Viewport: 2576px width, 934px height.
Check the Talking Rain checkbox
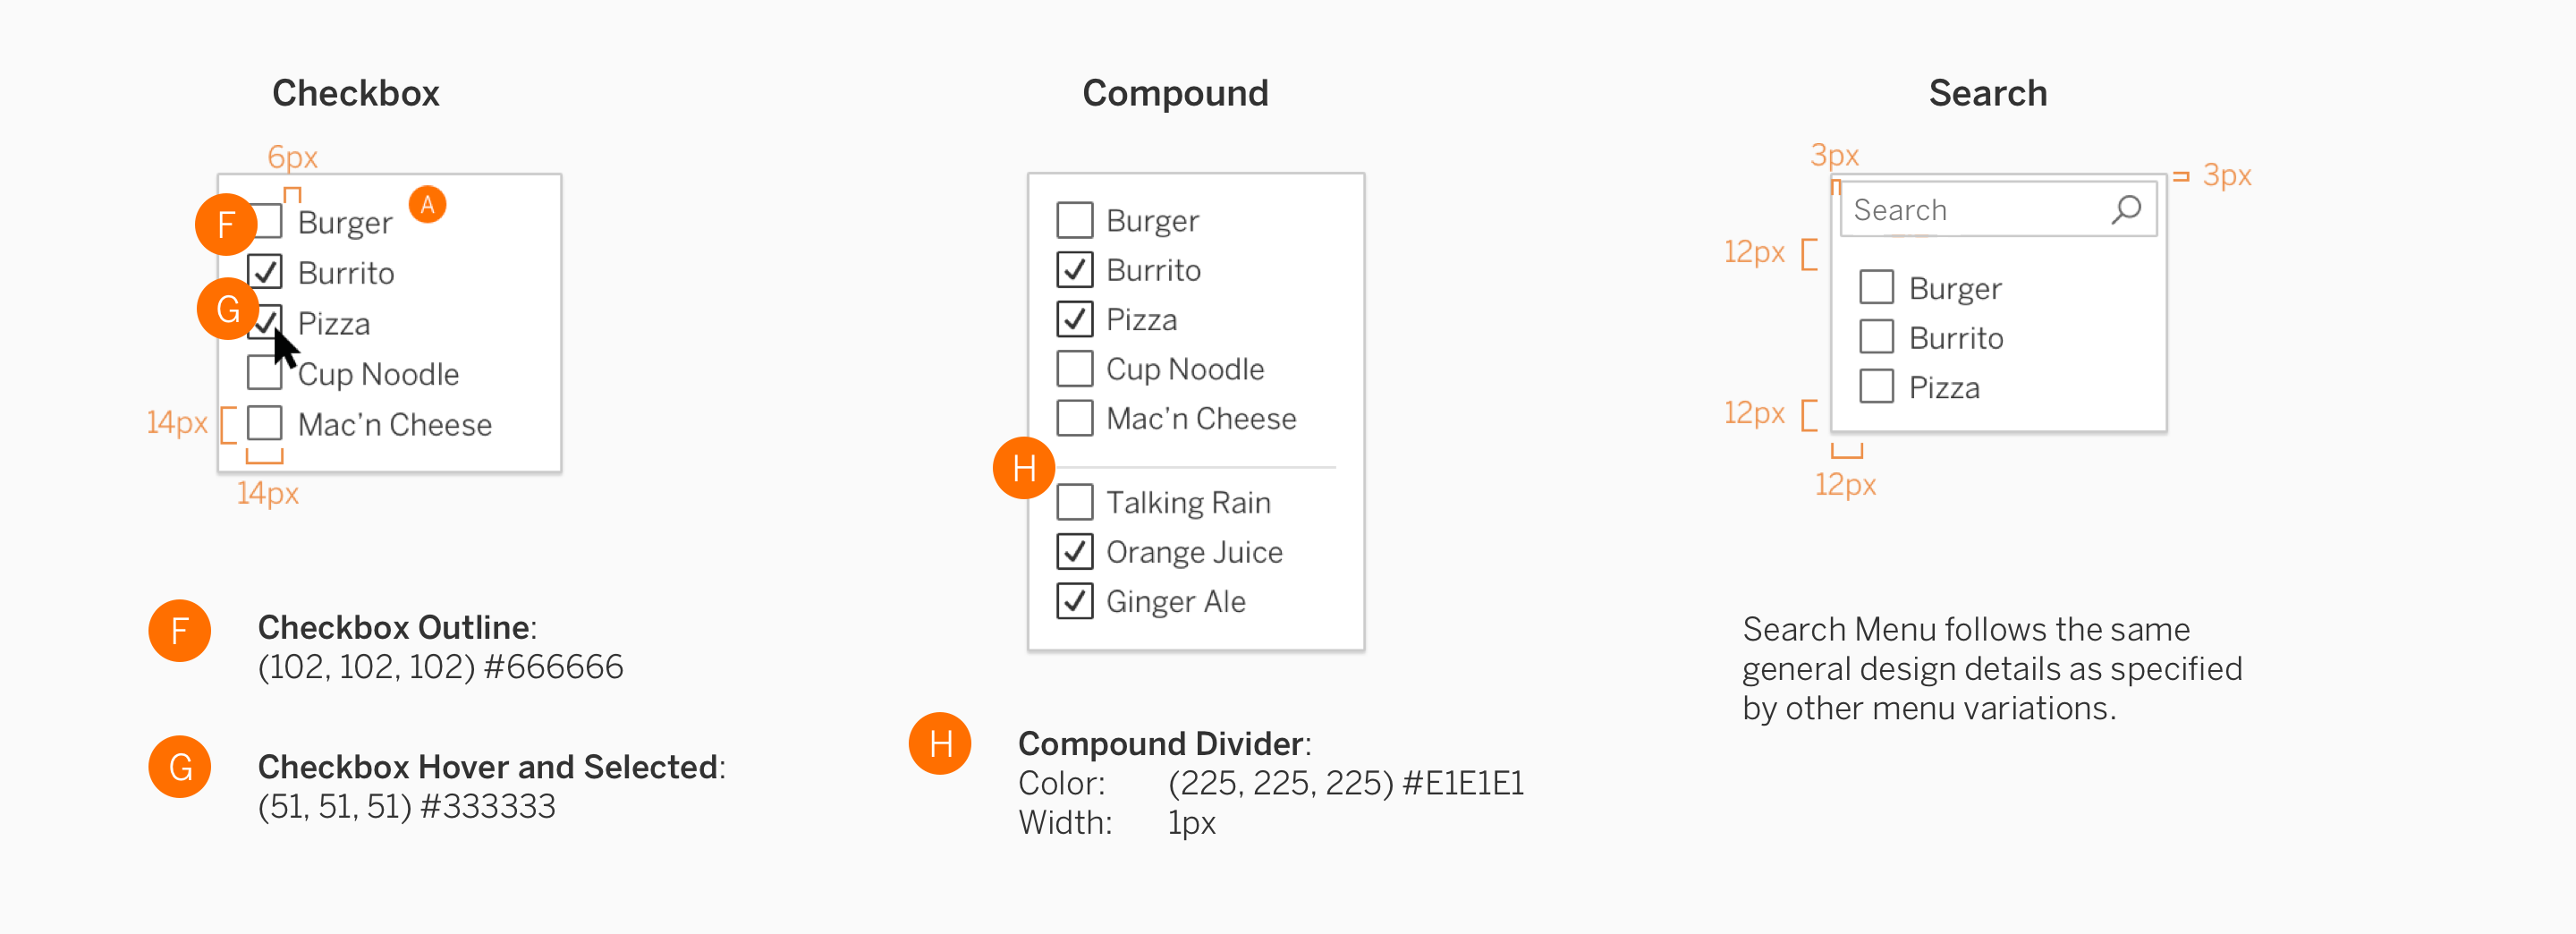(1074, 501)
